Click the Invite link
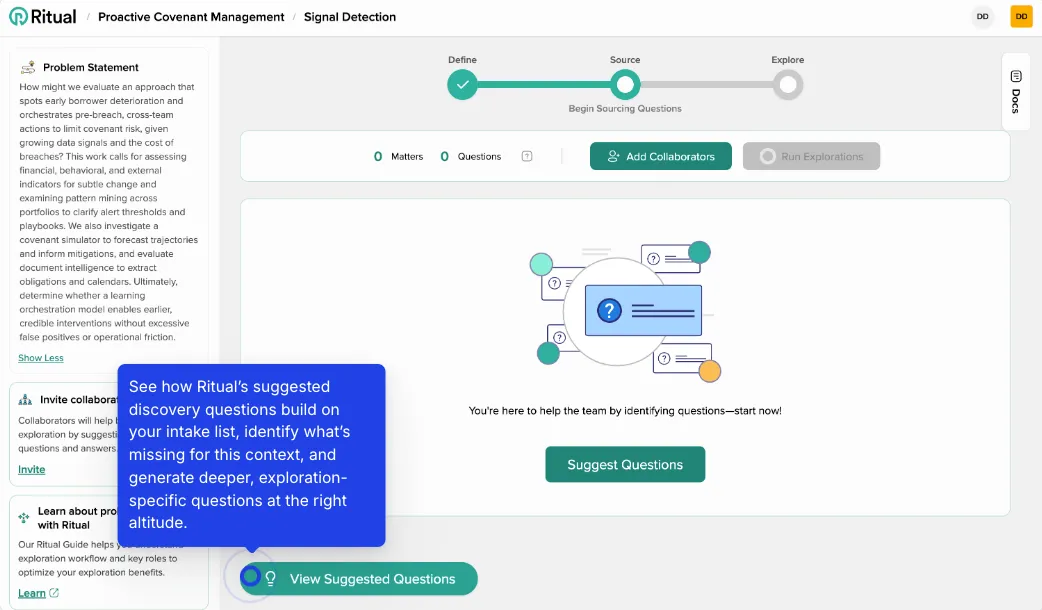Image resolution: width=1042 pixels, height=610 pixels. coord(31,469)
